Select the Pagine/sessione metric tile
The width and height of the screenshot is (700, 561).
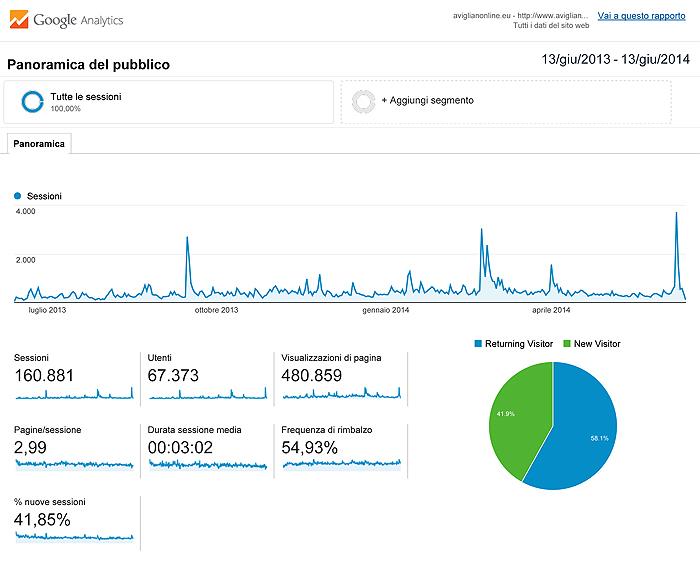pos(74,448)
